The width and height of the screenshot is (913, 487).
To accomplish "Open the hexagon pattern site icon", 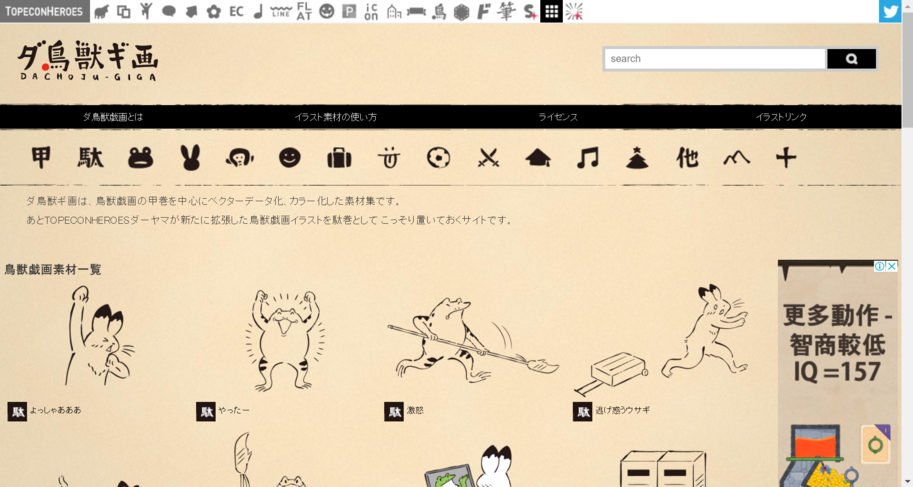I will click(x=461, y=12).
